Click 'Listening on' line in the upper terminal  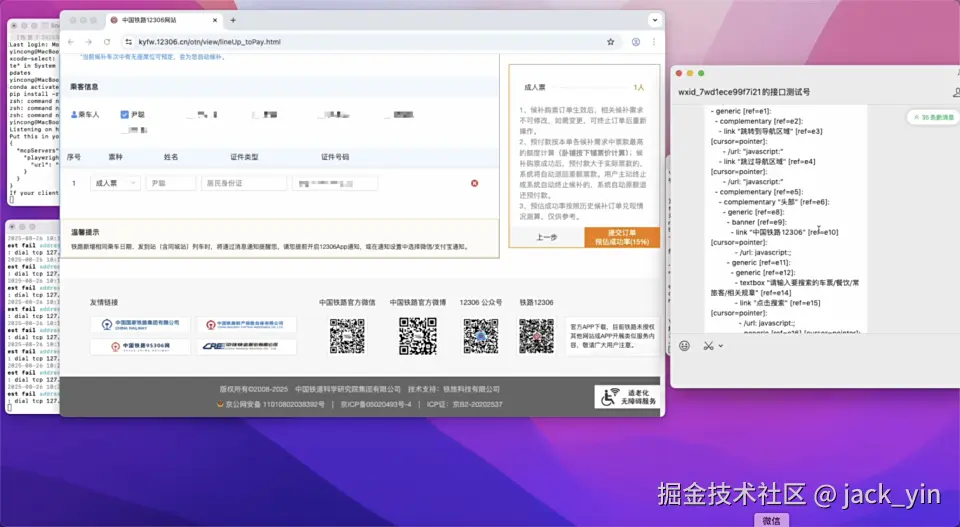[34, 129]
